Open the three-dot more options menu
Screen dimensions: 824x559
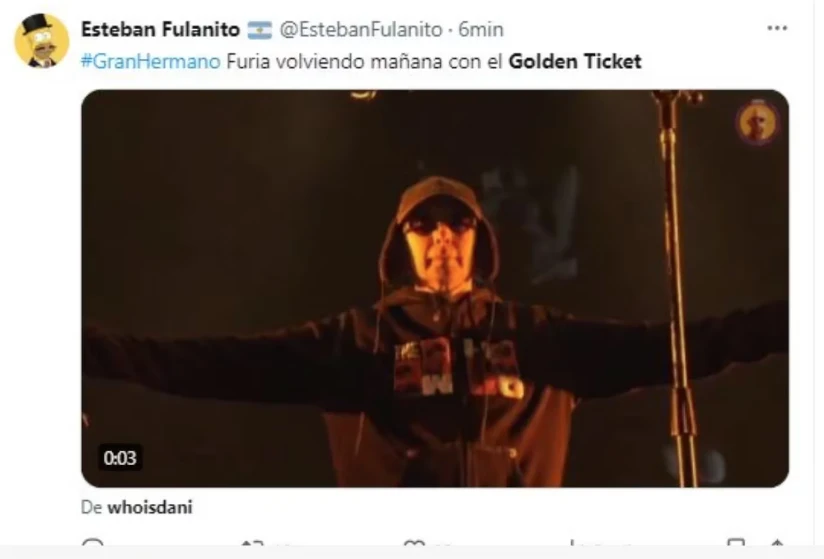coord(777,28)
